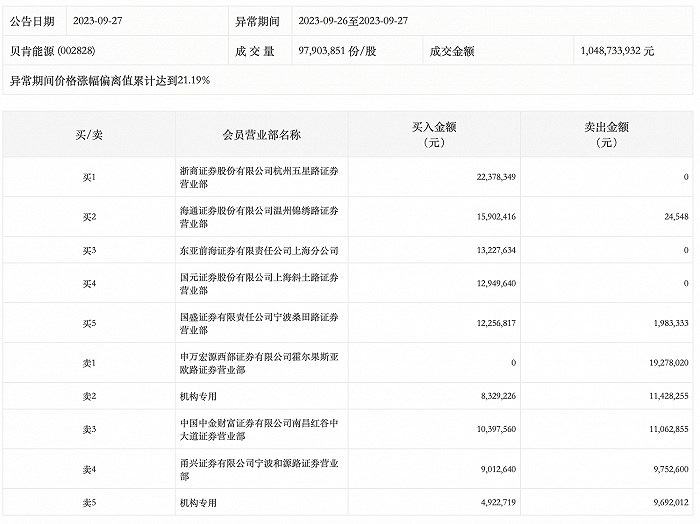The image size is (700, 524).
Task: Select buy amount 22,378,349
Action: [496, 177]
